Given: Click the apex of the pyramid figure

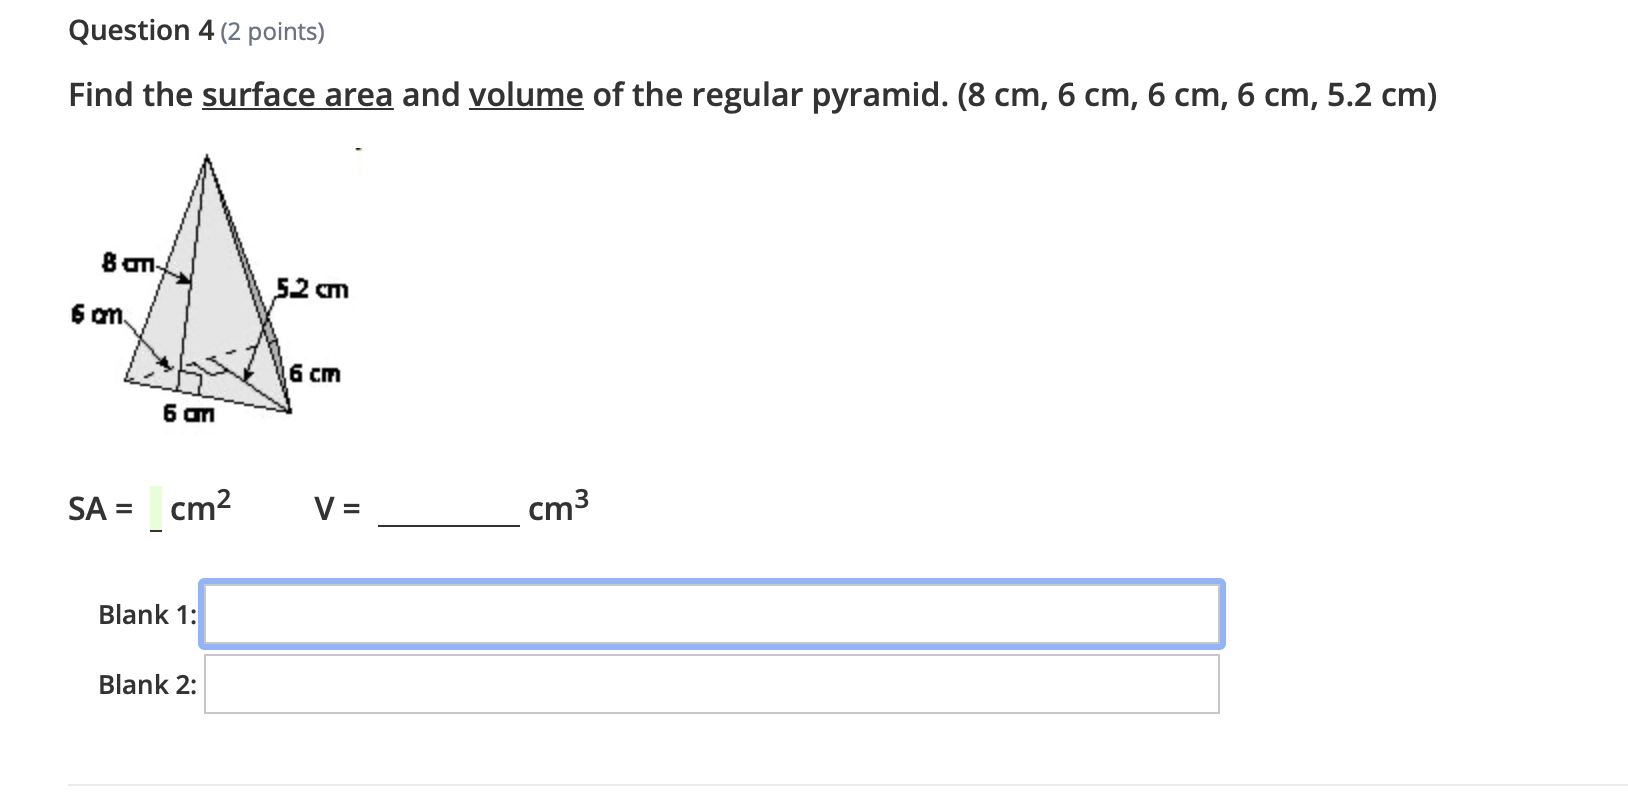Looking at the screenshot, I should 207,157.
